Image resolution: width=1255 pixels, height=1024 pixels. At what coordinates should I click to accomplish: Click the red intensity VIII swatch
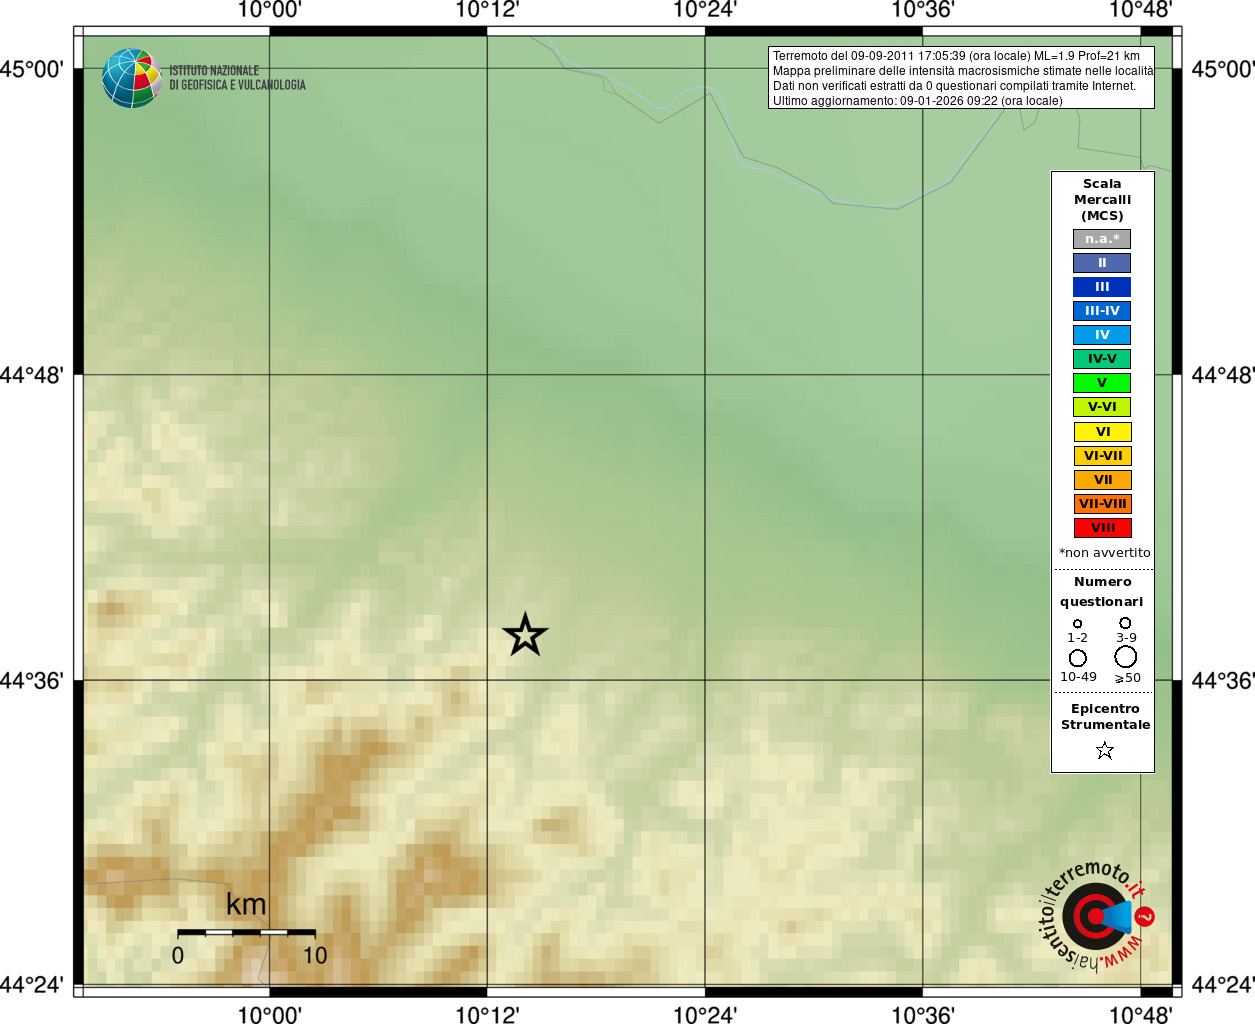tap(1103, 528)
